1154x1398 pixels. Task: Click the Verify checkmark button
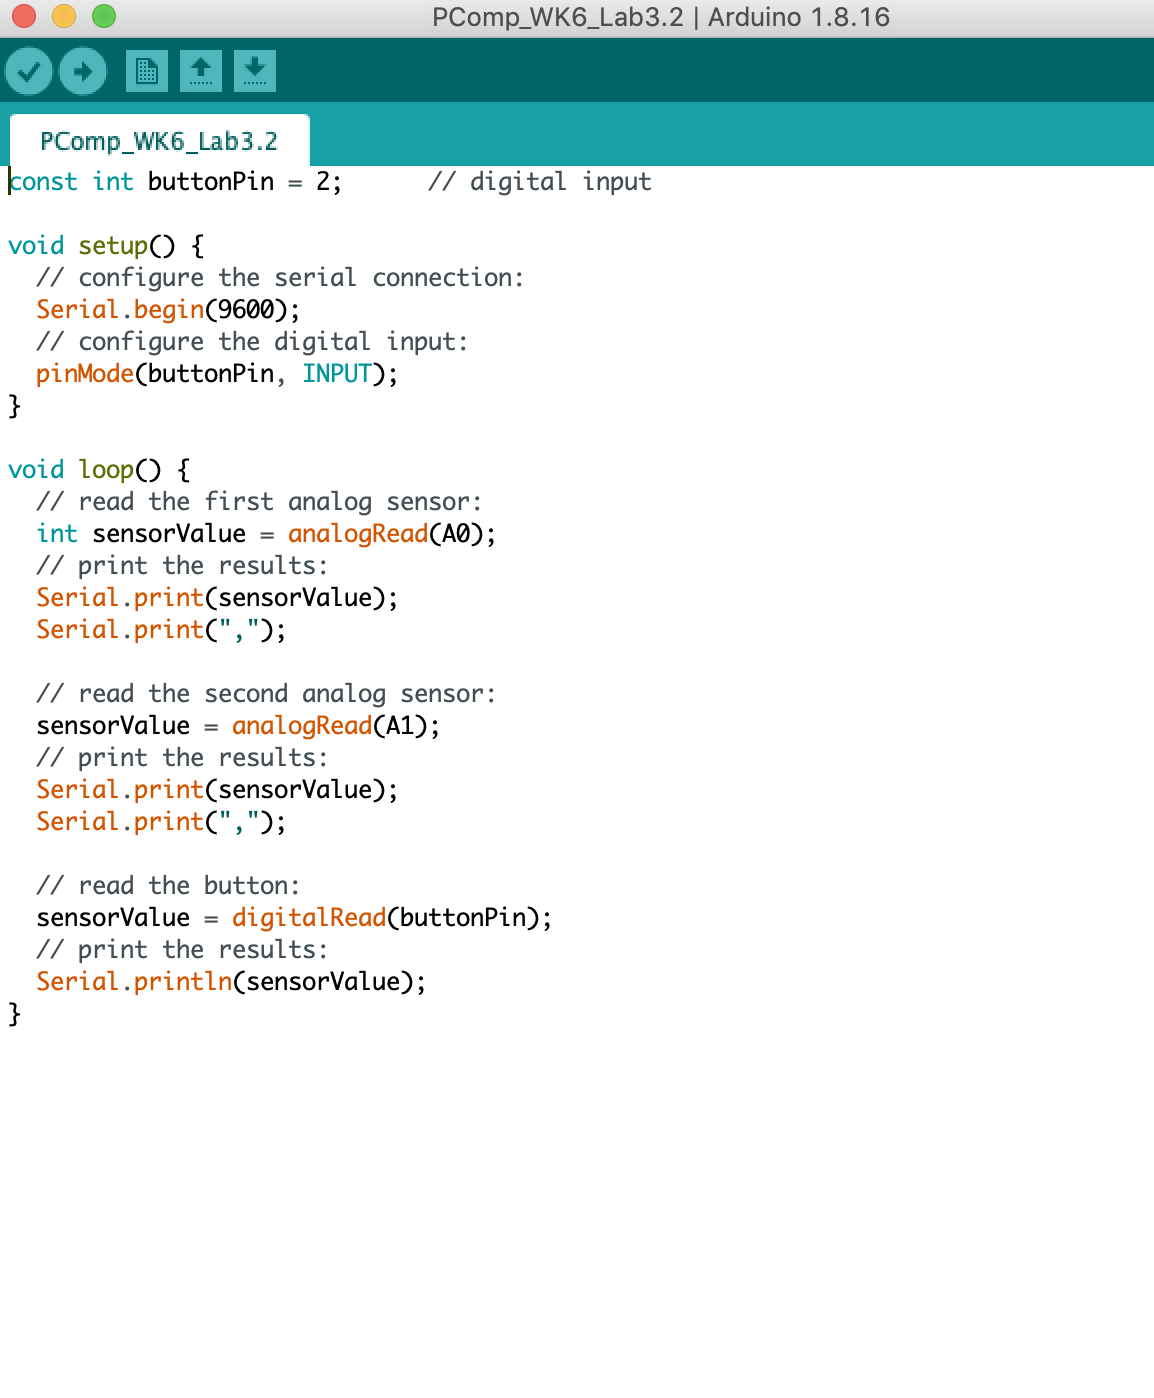[29, 71]
